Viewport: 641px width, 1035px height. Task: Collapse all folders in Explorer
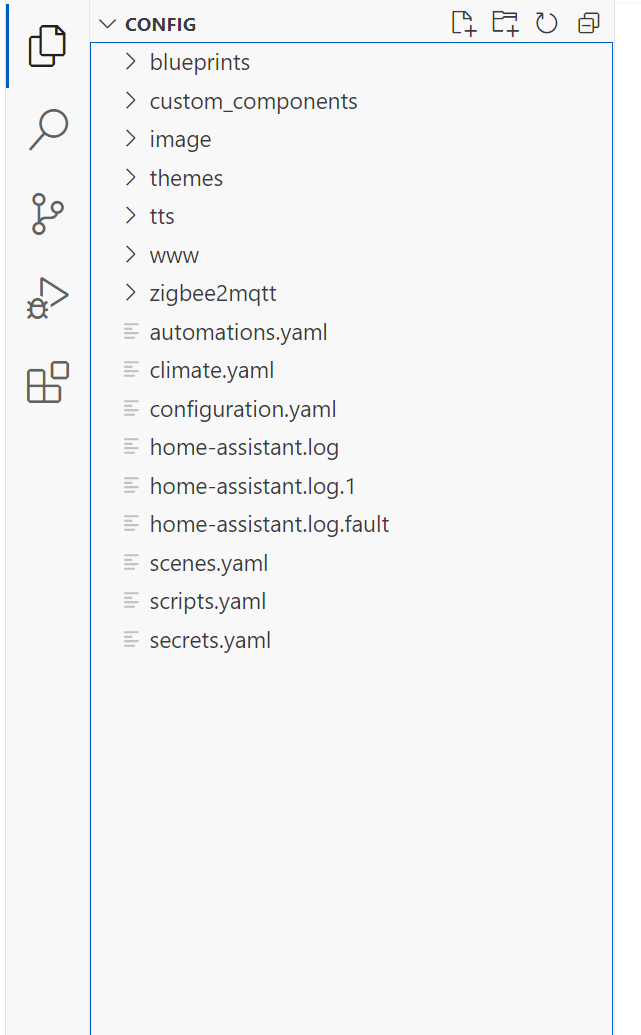(588, 23)
